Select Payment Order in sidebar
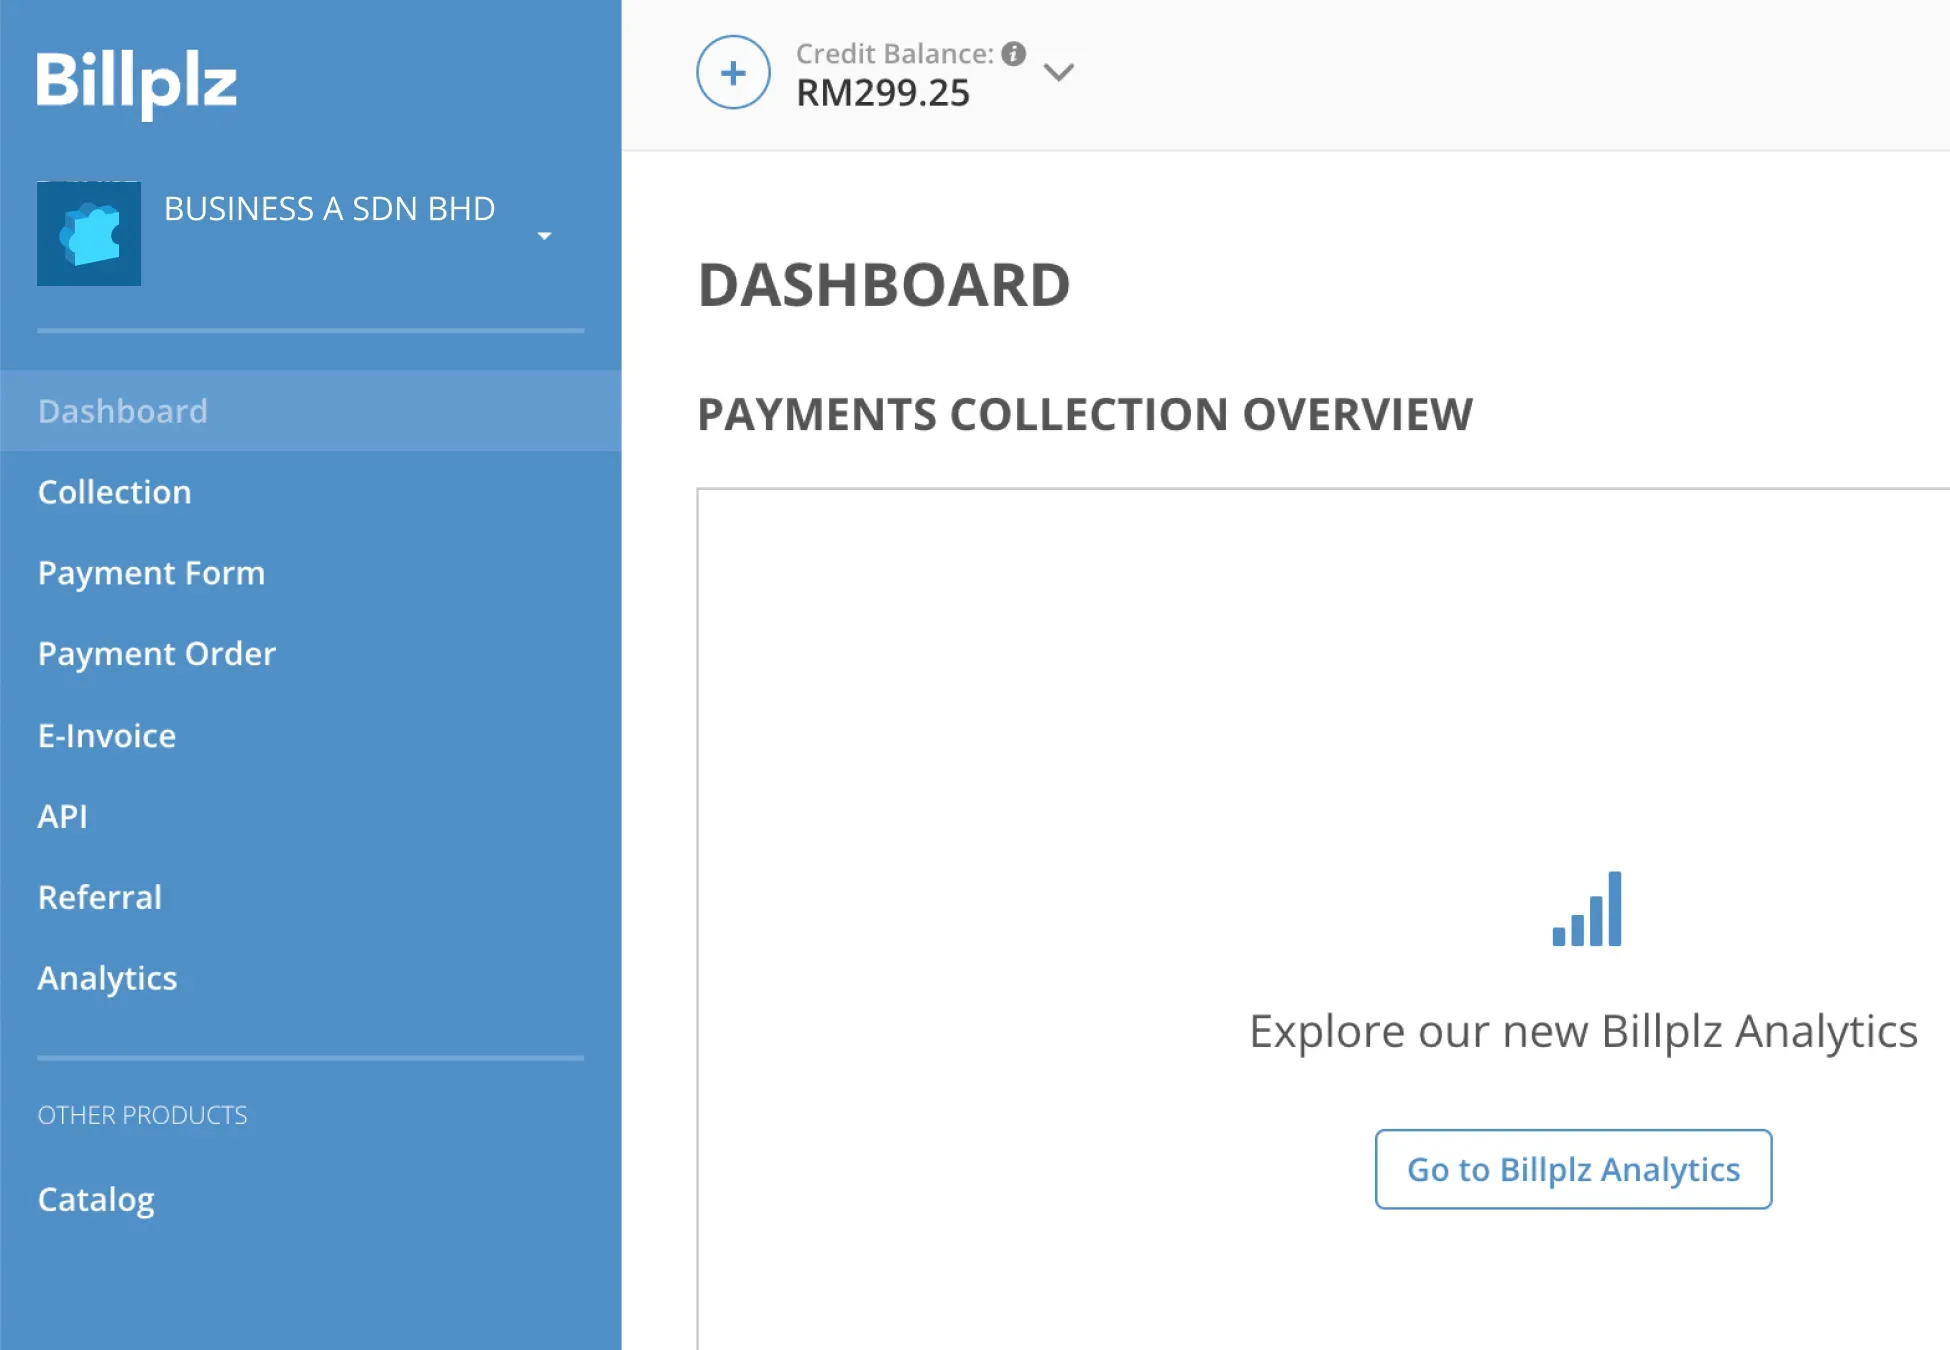This screenshot has width=1950, height=1350. tap(310, 654)
